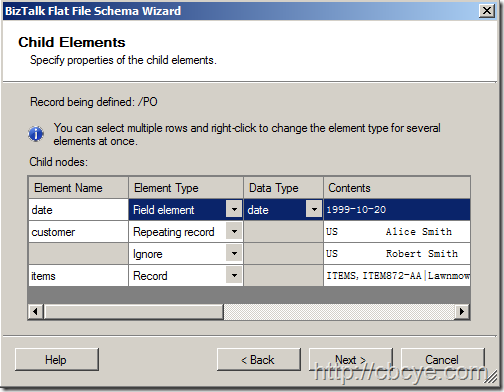This screenshot has width=504, height=392.
Task: Click the blue information icon
Action: [x=36, y=134]
